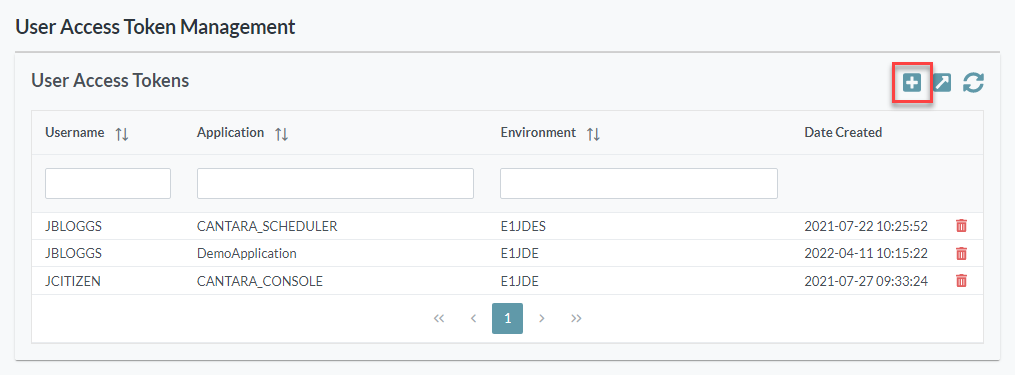Viewport: 1015px width, 375px height.
Task: Click the export arrow icon
Action: point(942,83)
